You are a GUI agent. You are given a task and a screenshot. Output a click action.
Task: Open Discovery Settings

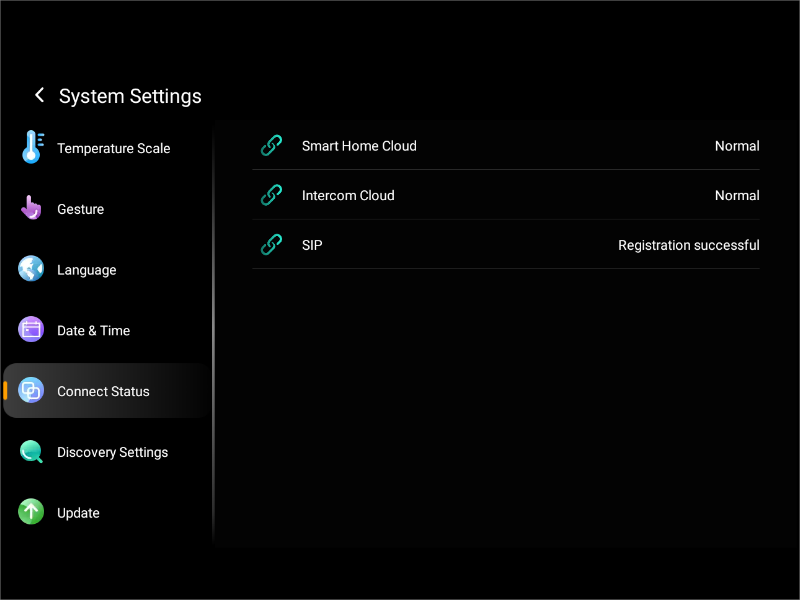coord(112,452)
